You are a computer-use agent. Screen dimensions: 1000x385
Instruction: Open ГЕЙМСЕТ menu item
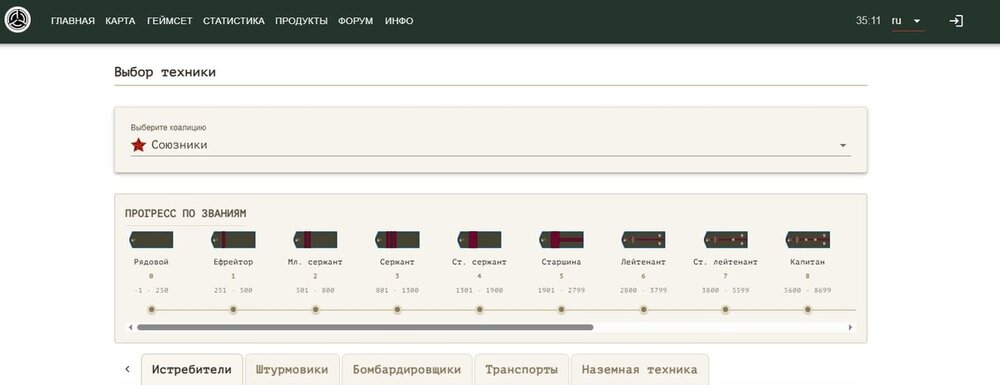[170, 21]
